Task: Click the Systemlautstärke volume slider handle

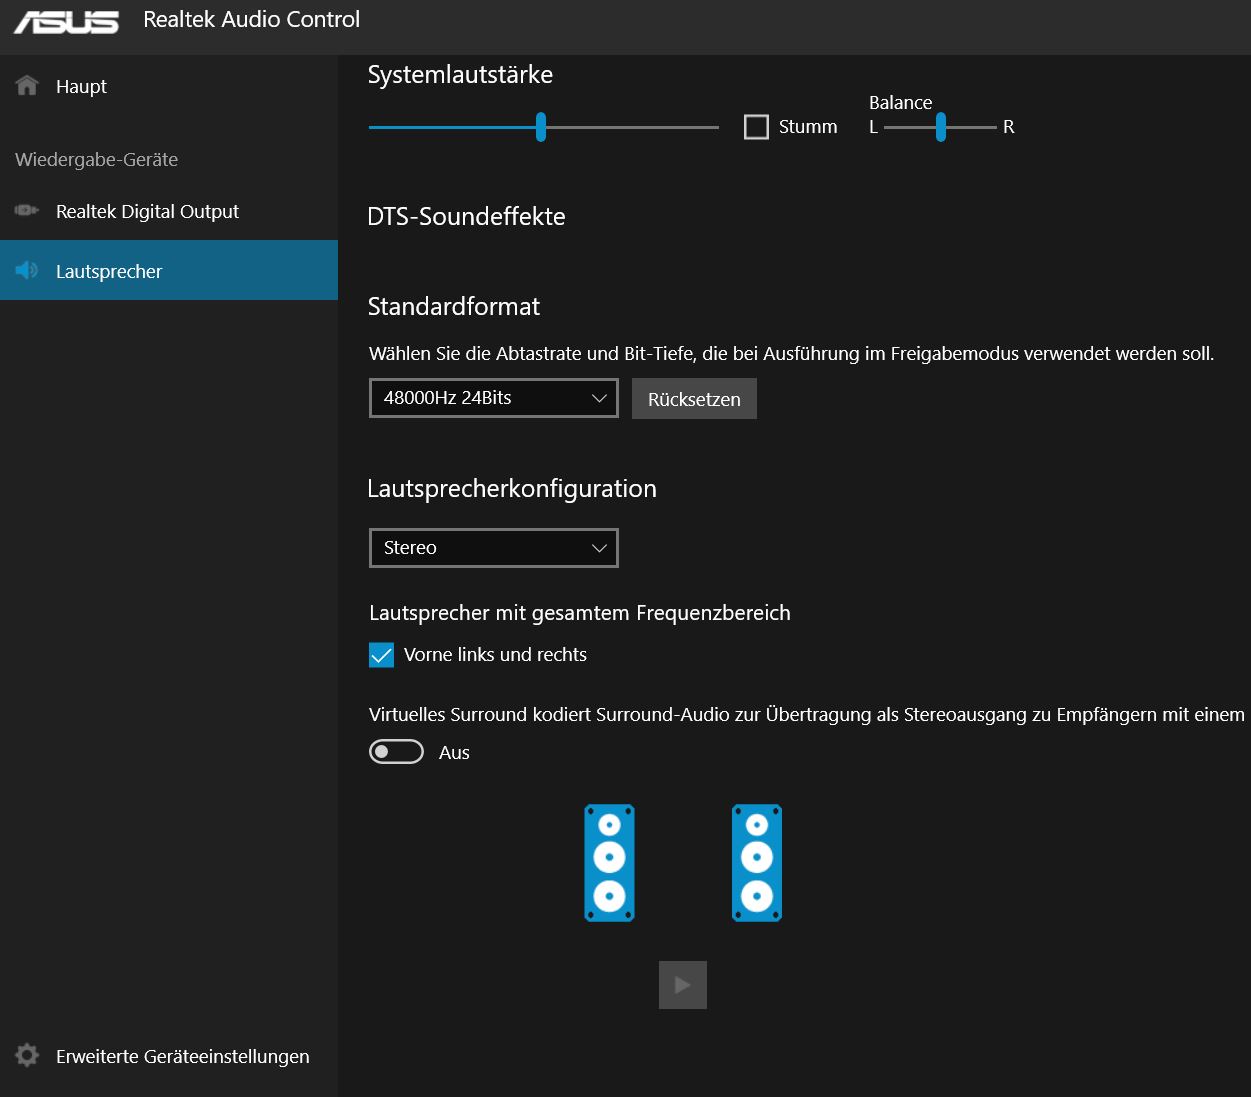Action: coord(541,127)
